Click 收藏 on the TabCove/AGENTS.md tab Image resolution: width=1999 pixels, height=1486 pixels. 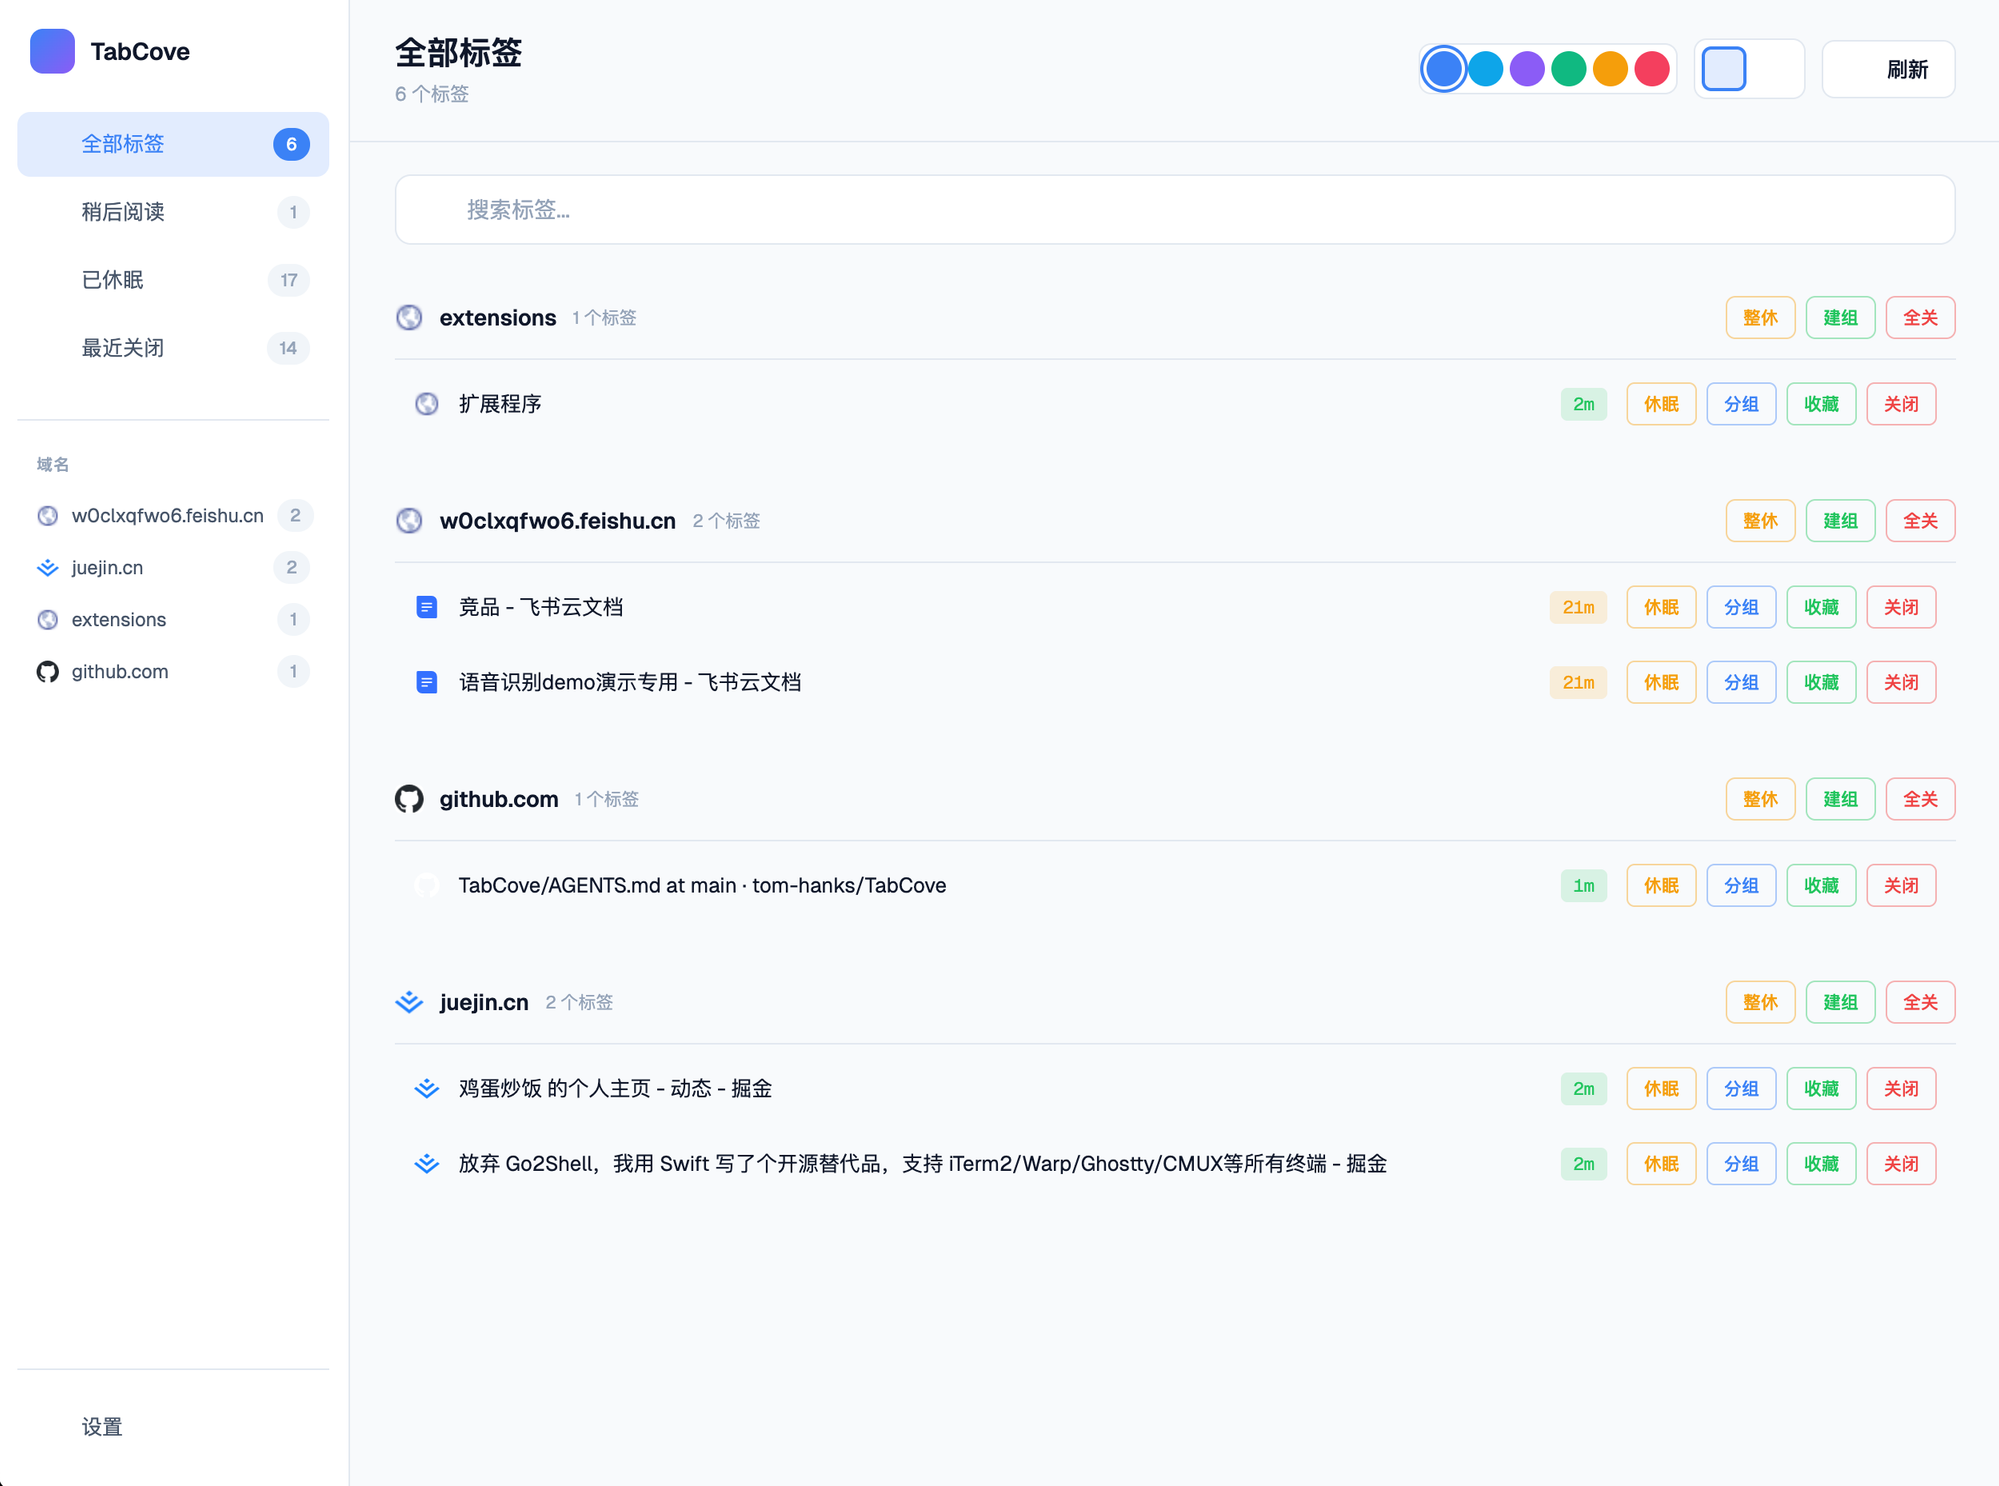1821,885
